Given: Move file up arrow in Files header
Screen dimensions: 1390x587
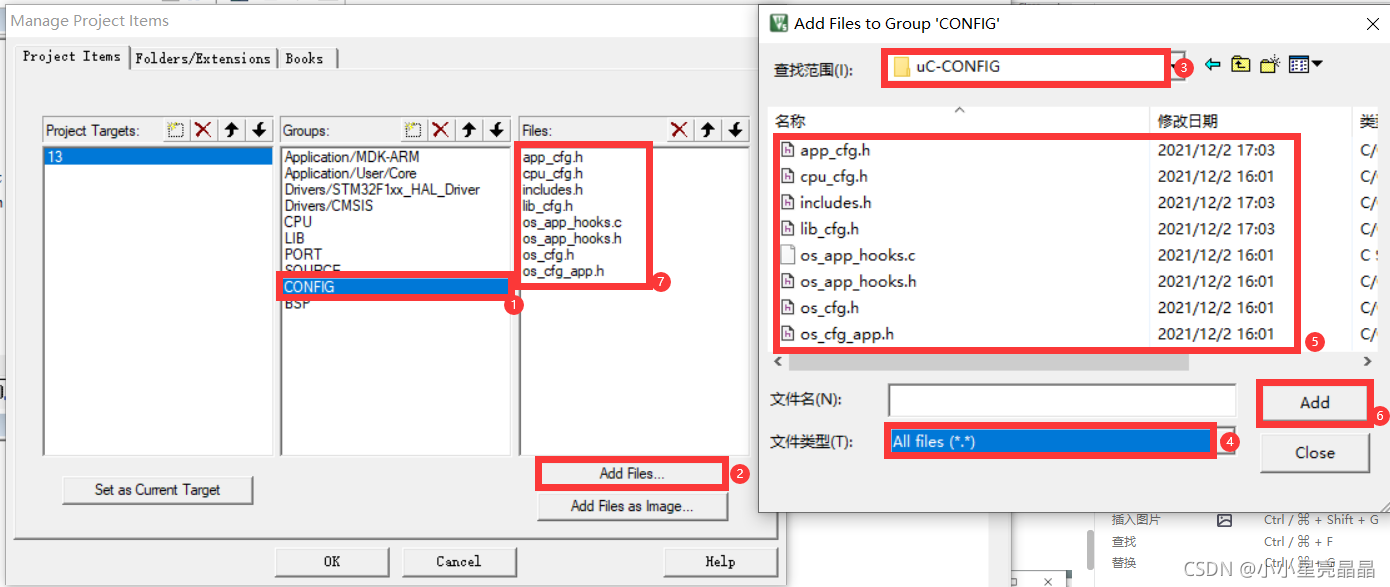Looking at the screenshot, I should coord(707,130).
